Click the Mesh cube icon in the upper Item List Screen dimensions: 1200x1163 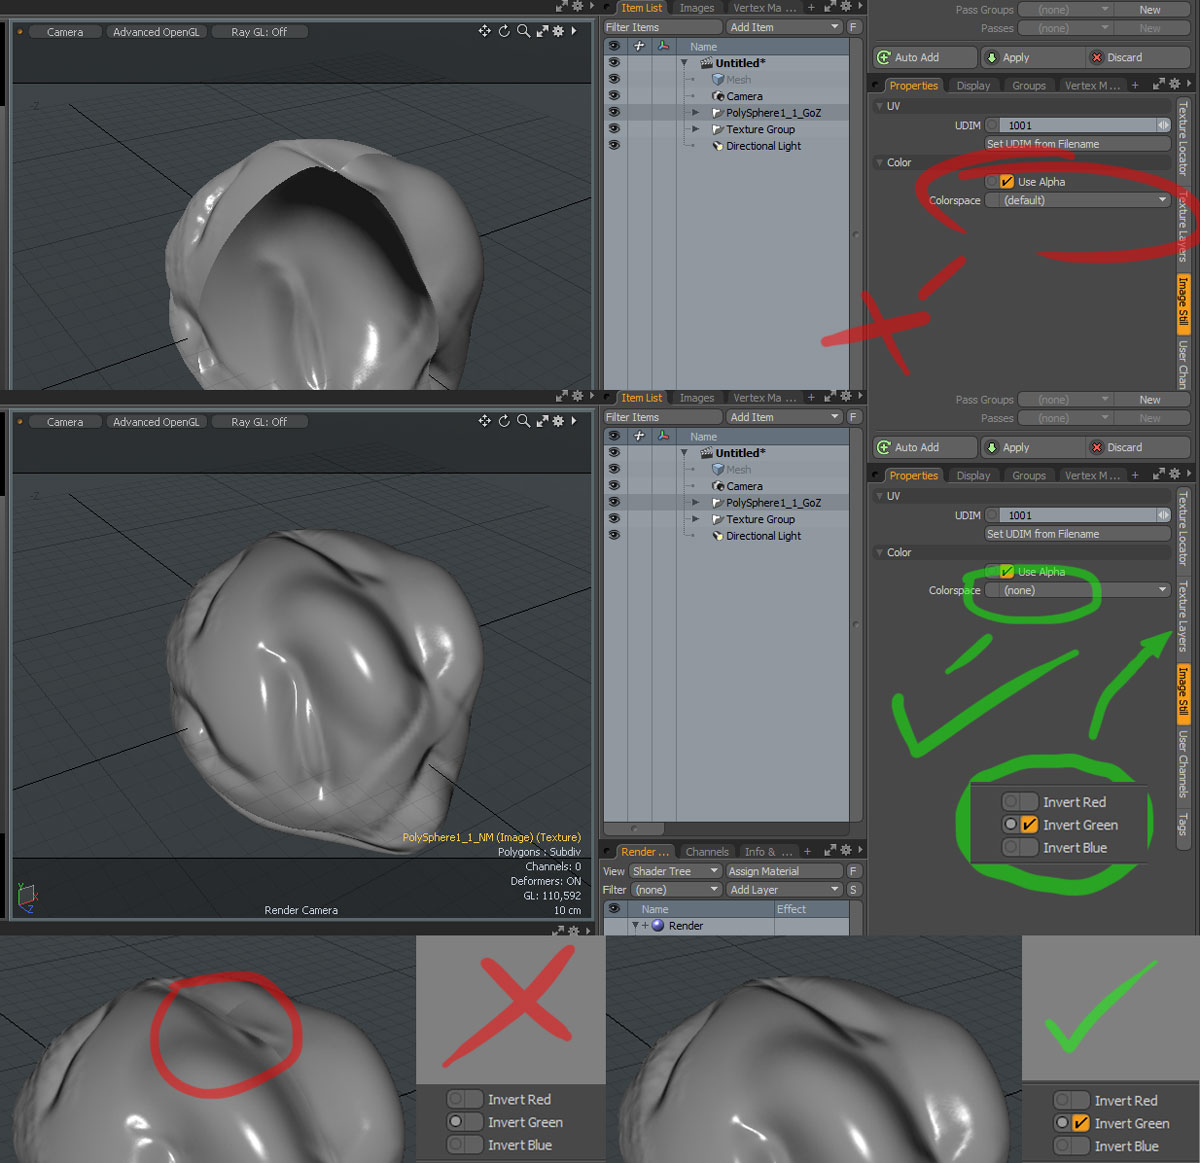click(718, 79)
